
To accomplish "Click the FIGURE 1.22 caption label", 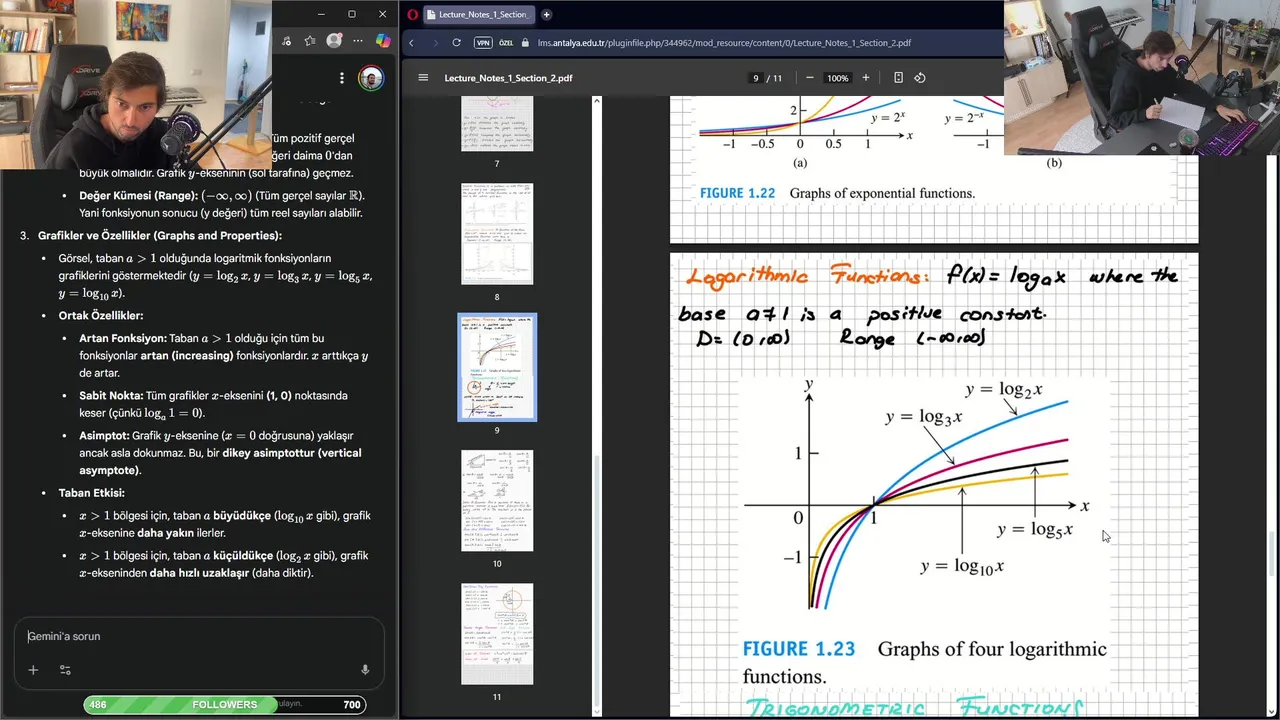I will pyautogui.click(x=737, y=193).
